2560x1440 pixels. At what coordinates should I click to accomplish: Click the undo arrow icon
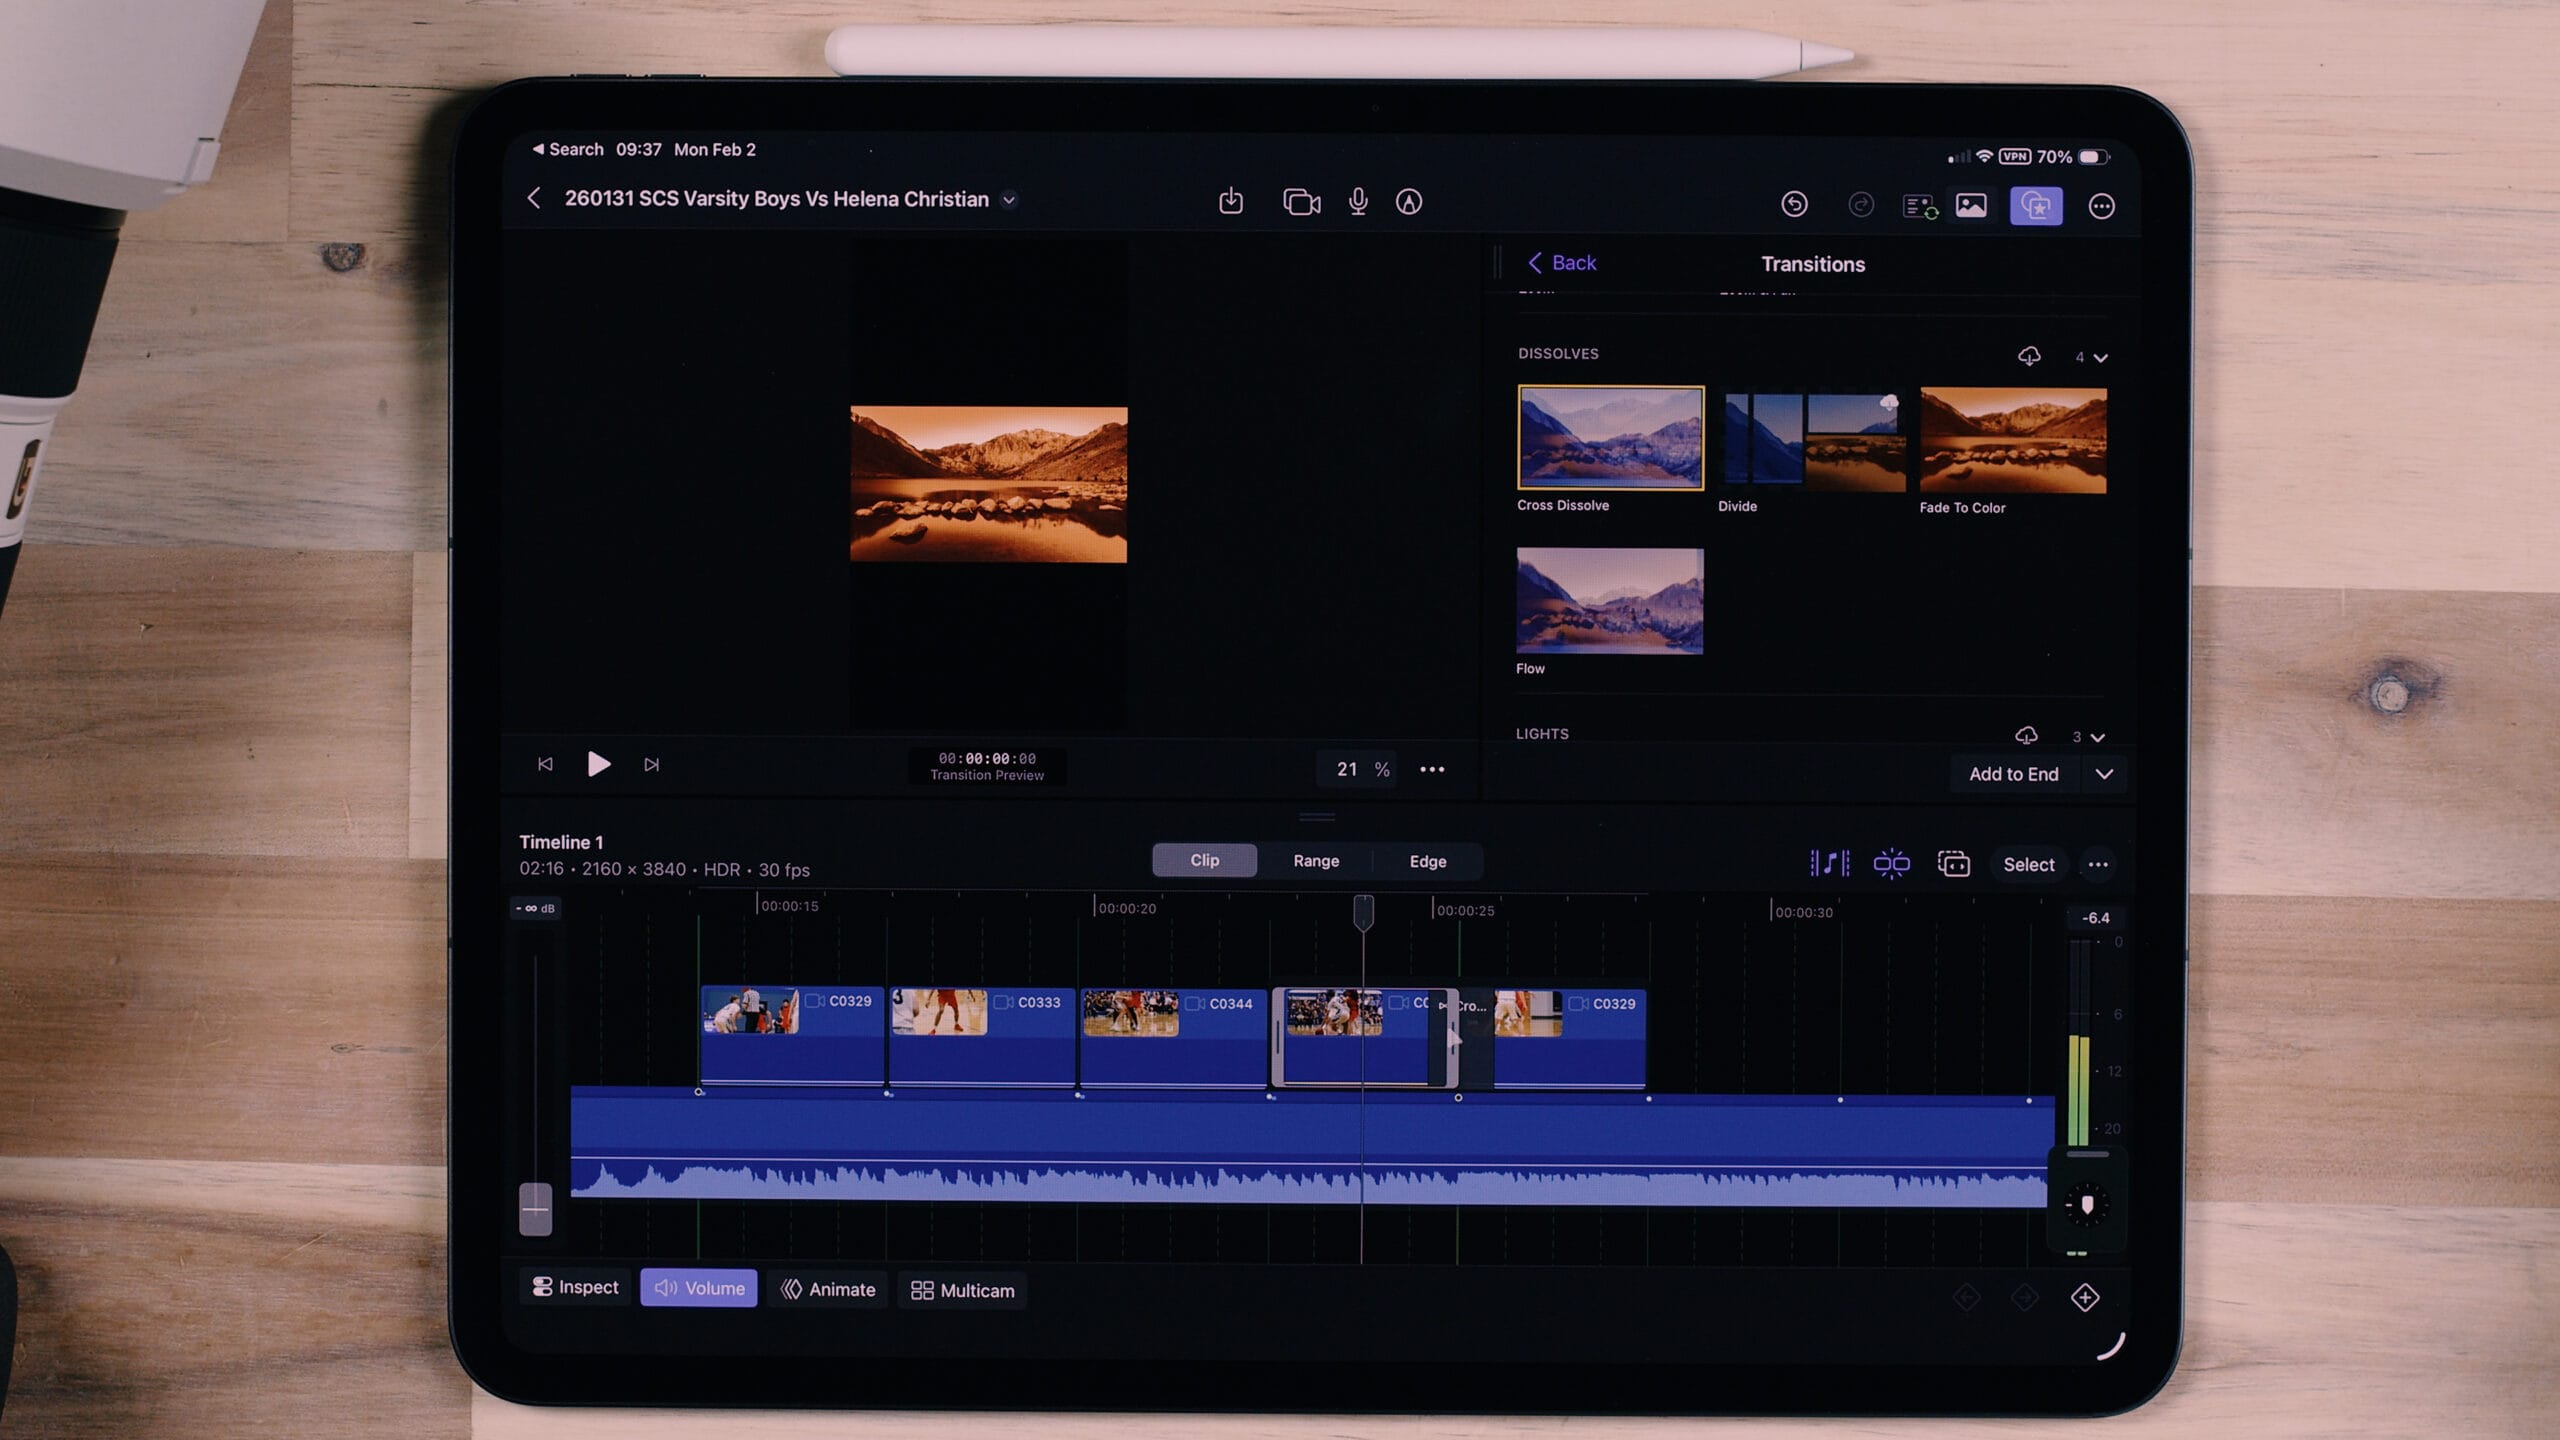[1794, 204]
